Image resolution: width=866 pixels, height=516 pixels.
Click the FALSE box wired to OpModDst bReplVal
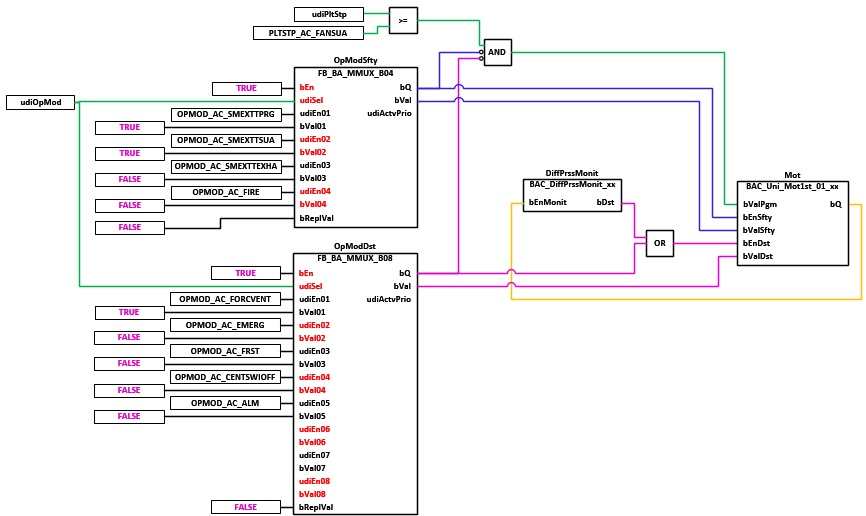[246, 507]
